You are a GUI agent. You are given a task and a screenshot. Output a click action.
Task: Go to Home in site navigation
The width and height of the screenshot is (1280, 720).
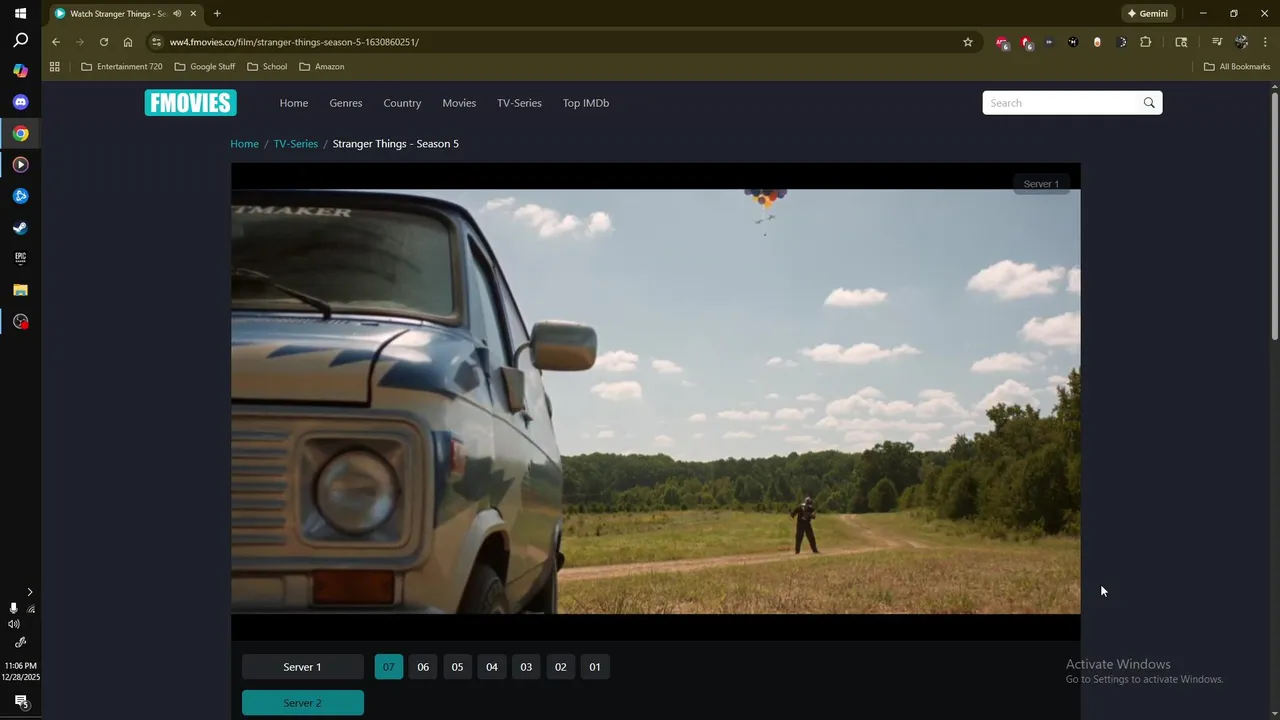click(294, 103)
